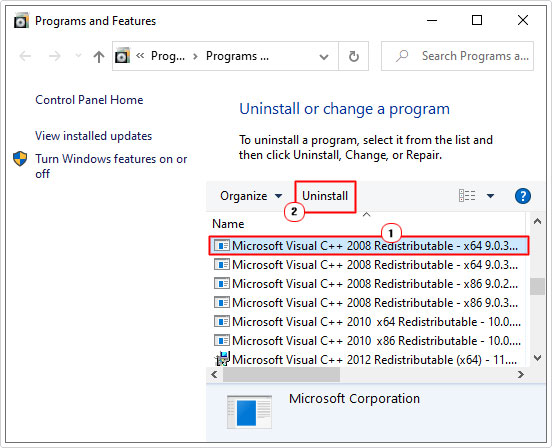
Task: Open Control Panel Home link
Action: [89, 100]
